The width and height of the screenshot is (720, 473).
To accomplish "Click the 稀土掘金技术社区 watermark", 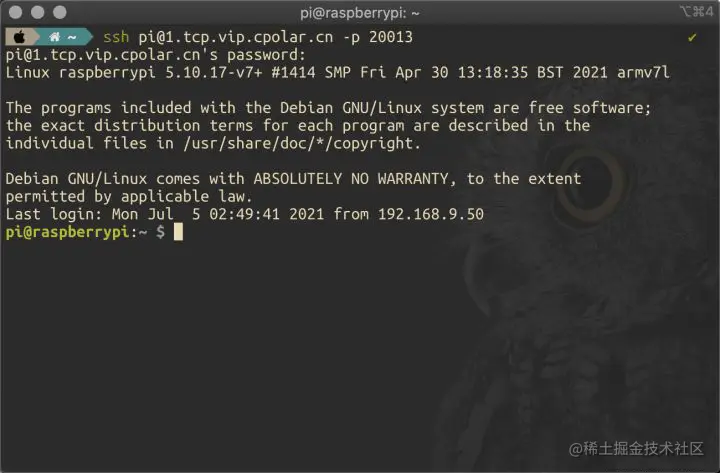I will tap(643, 449).
